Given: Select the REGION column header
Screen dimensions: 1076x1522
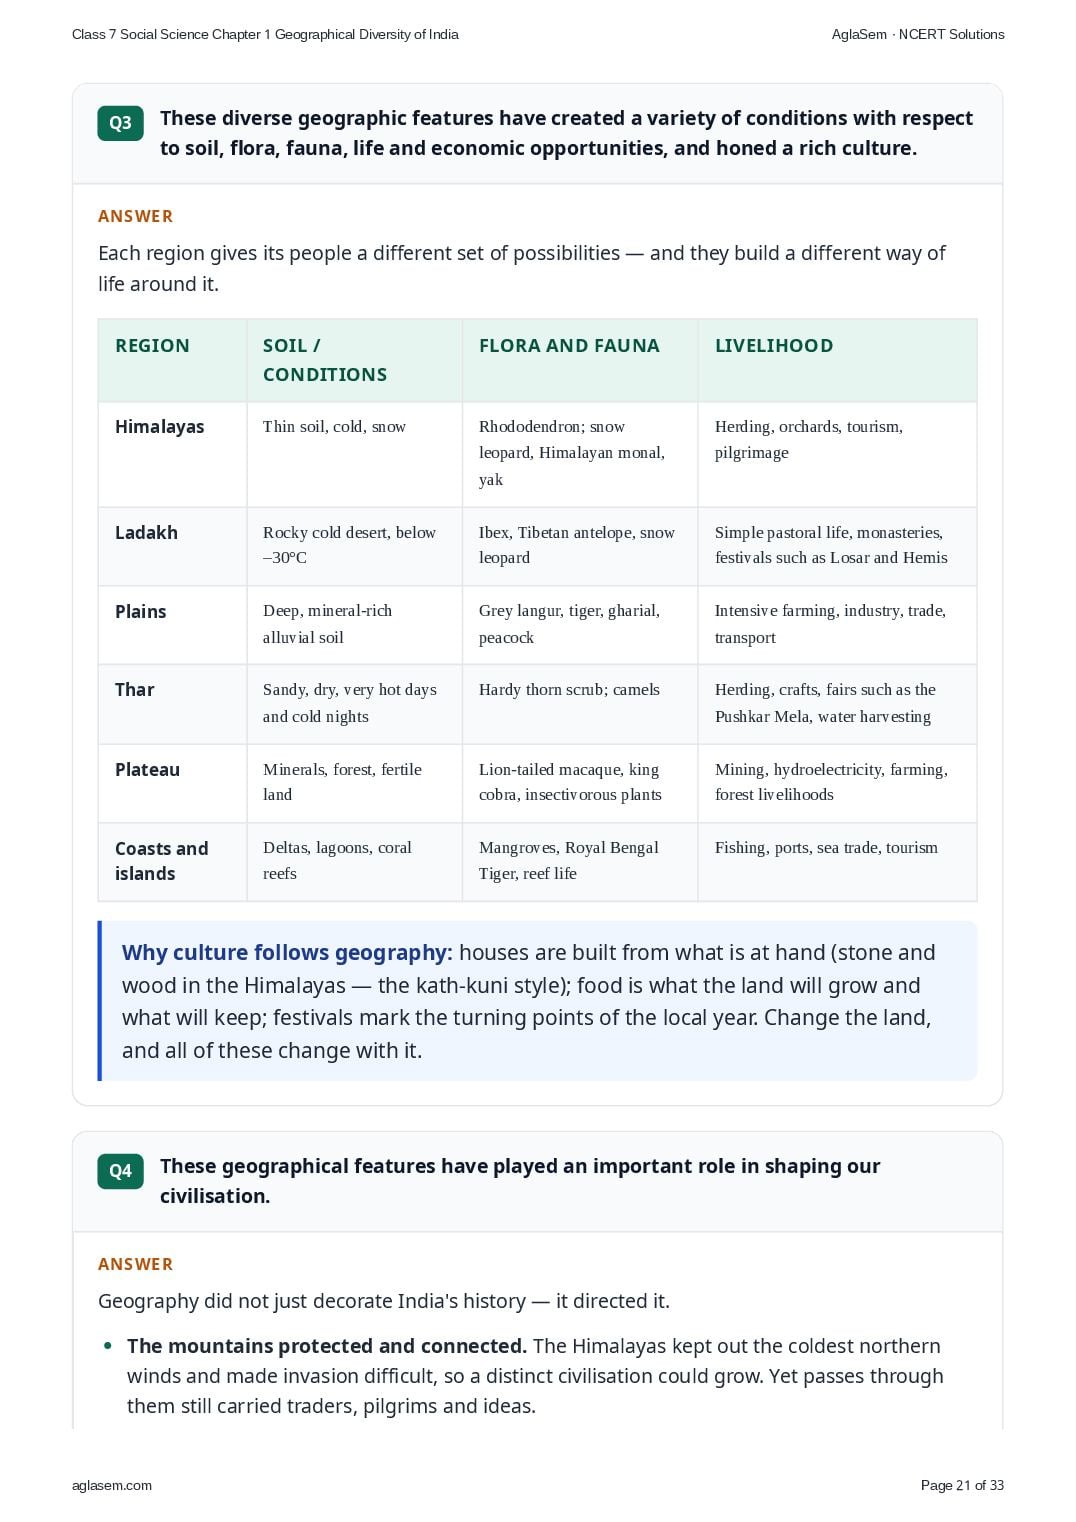Looking at the screenshot, I should pyautogui.click(x=152, y=346).
